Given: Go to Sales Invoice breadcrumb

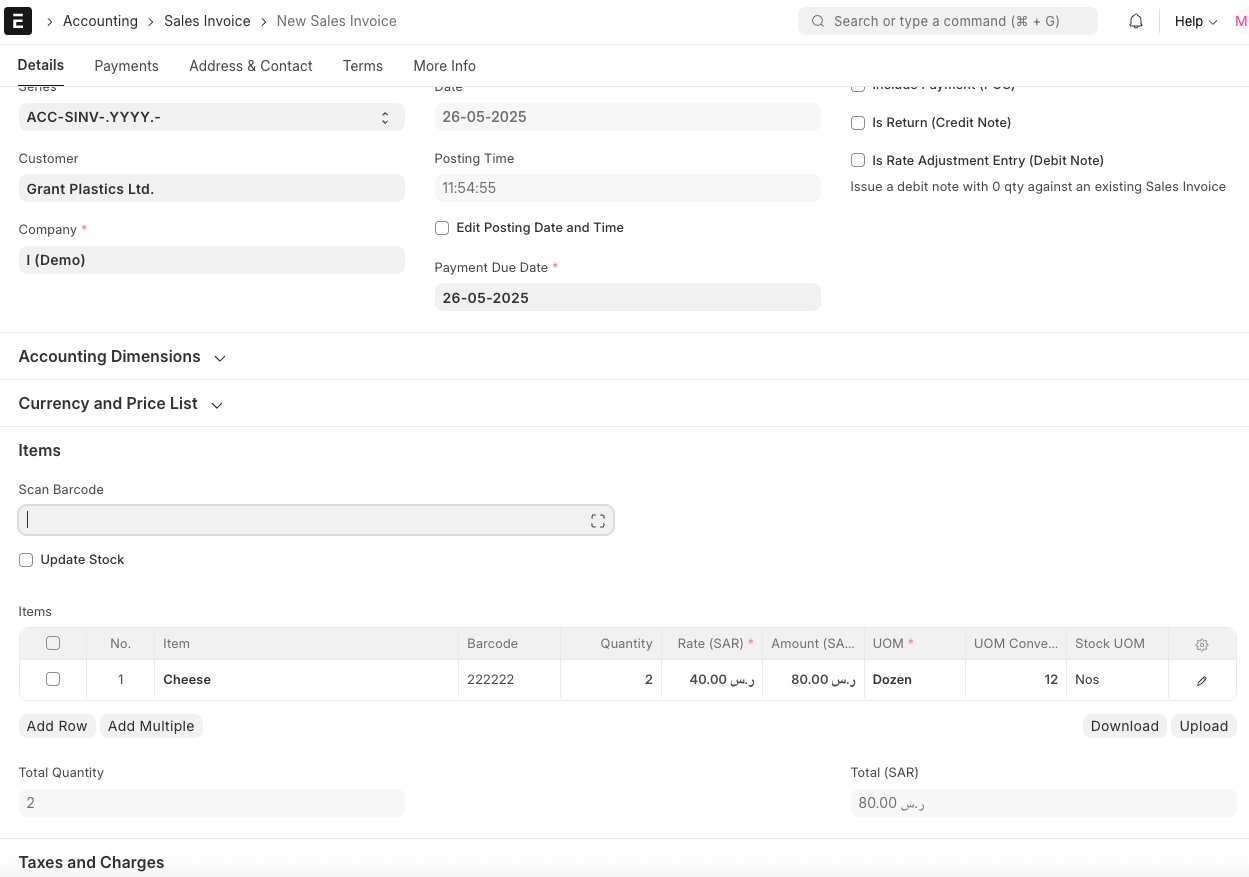Looking at the screenshot, I should (207, 21).
